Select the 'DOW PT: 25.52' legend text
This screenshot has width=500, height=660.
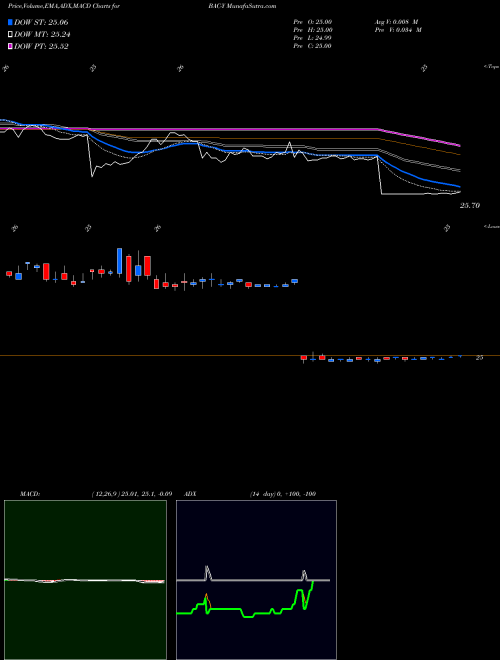tap(41, 46)
